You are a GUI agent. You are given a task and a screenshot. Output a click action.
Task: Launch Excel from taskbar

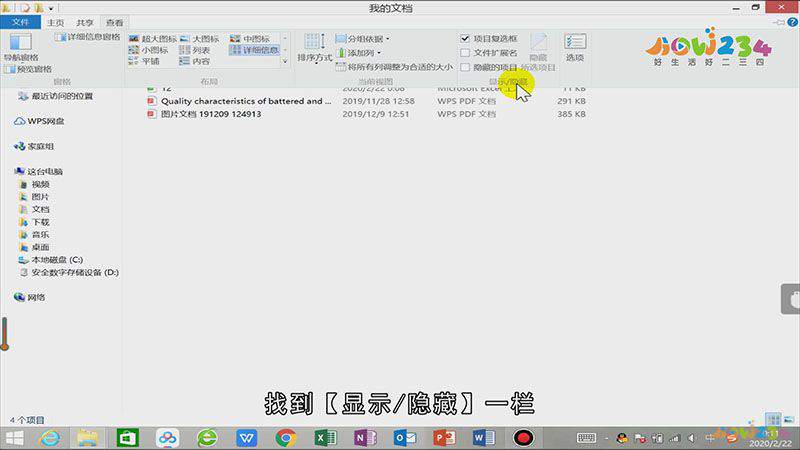(x=326, y=438)
